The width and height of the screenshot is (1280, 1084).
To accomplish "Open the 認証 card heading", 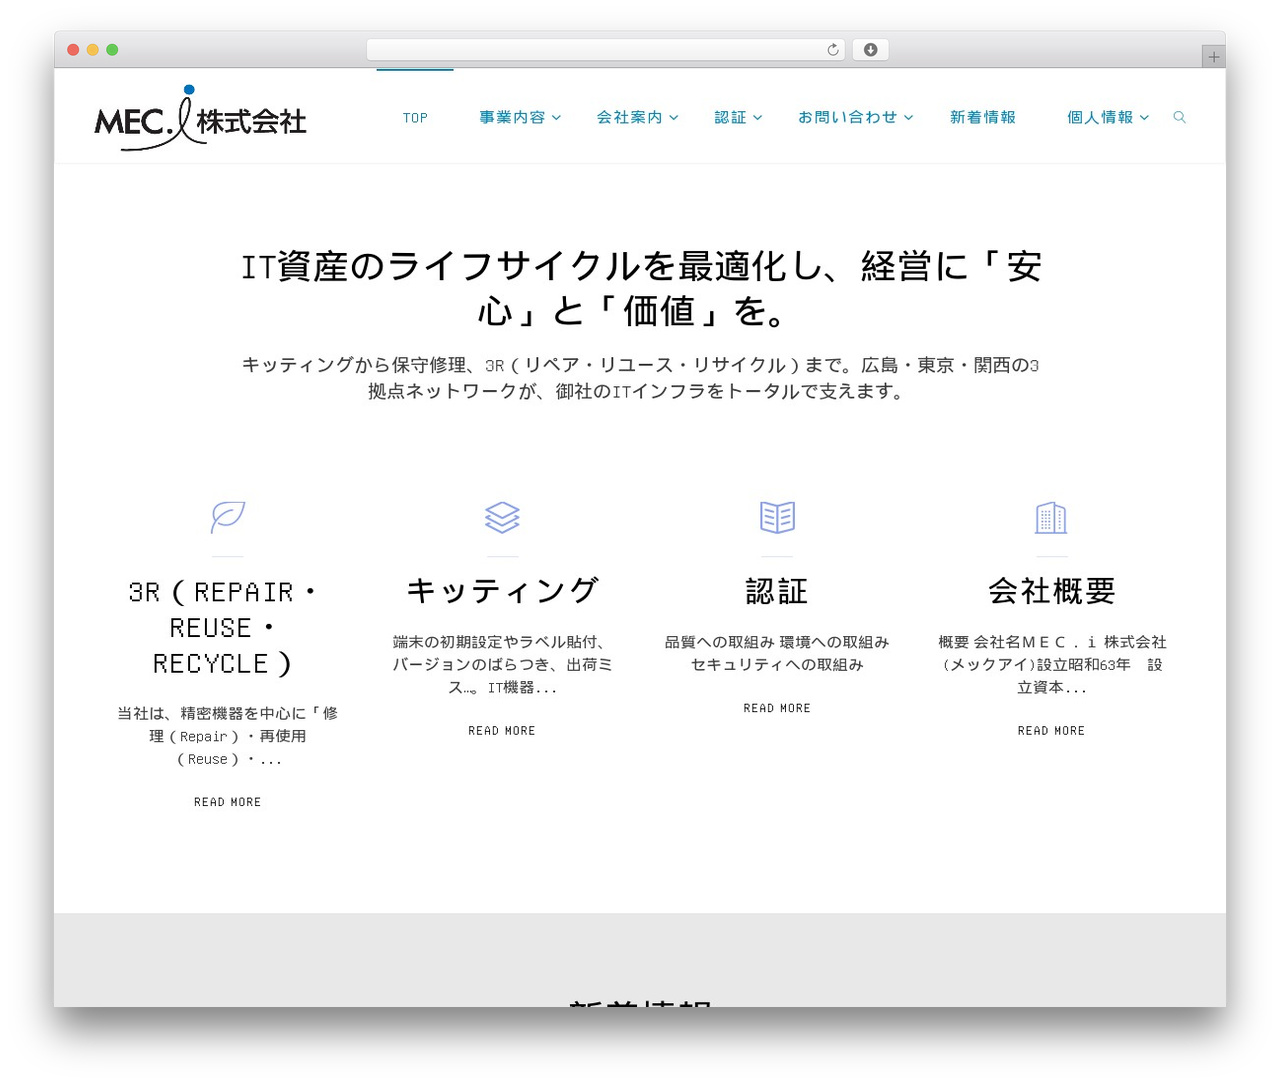I will [777, 591].
